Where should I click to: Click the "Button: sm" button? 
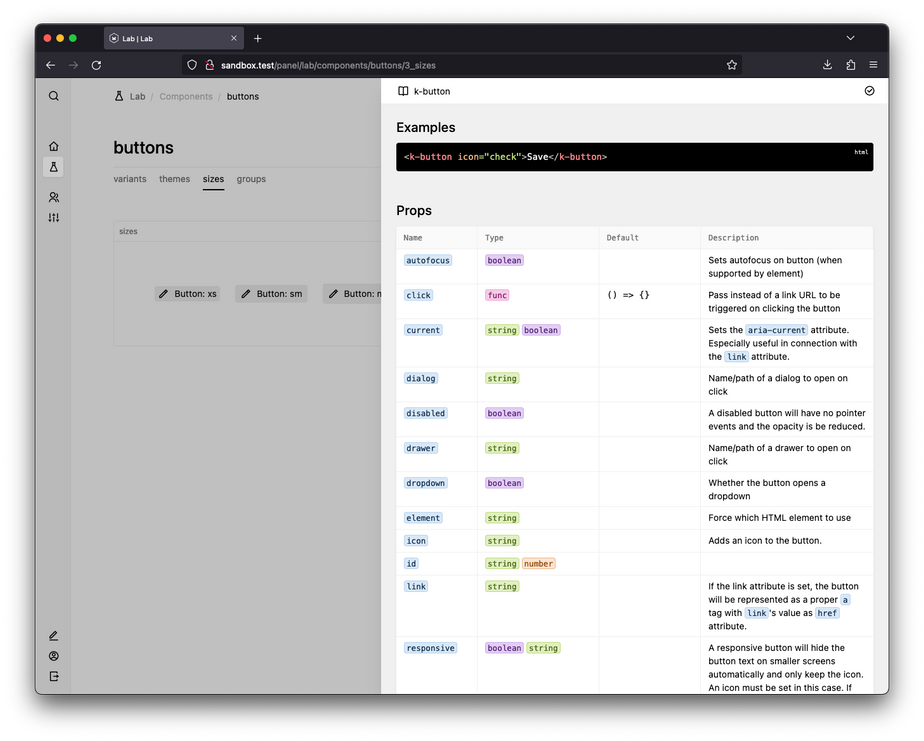271,294
